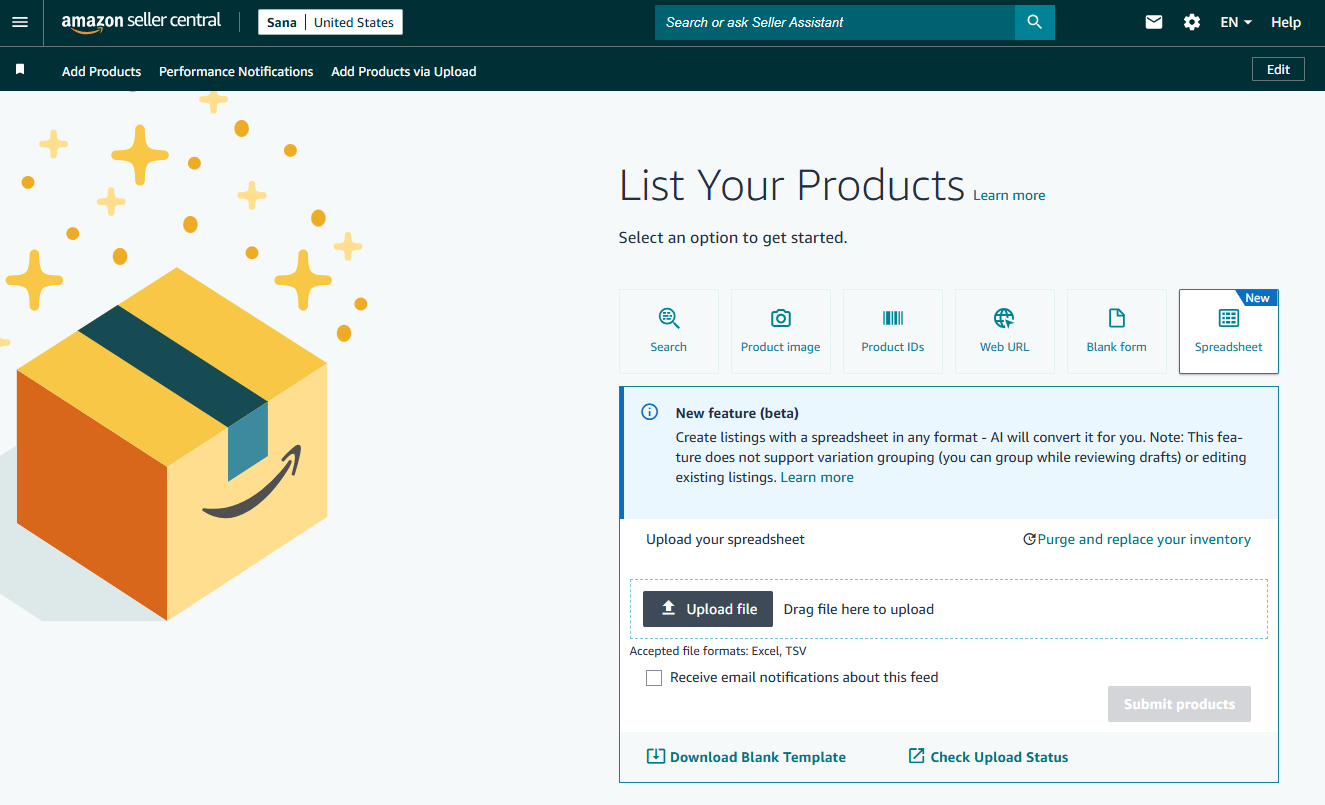Click the magnifying glass search button
The image size is (1325, 805).
point(1034,22)
